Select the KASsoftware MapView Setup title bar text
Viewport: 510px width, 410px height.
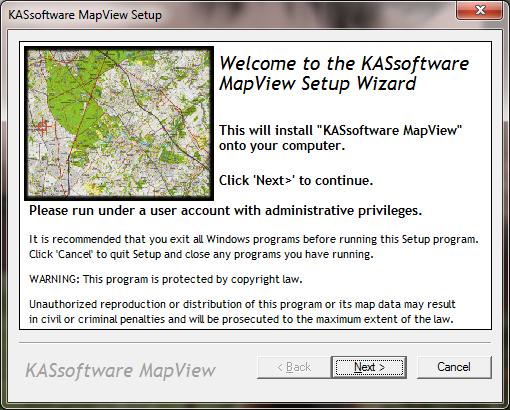click(85, 15)
